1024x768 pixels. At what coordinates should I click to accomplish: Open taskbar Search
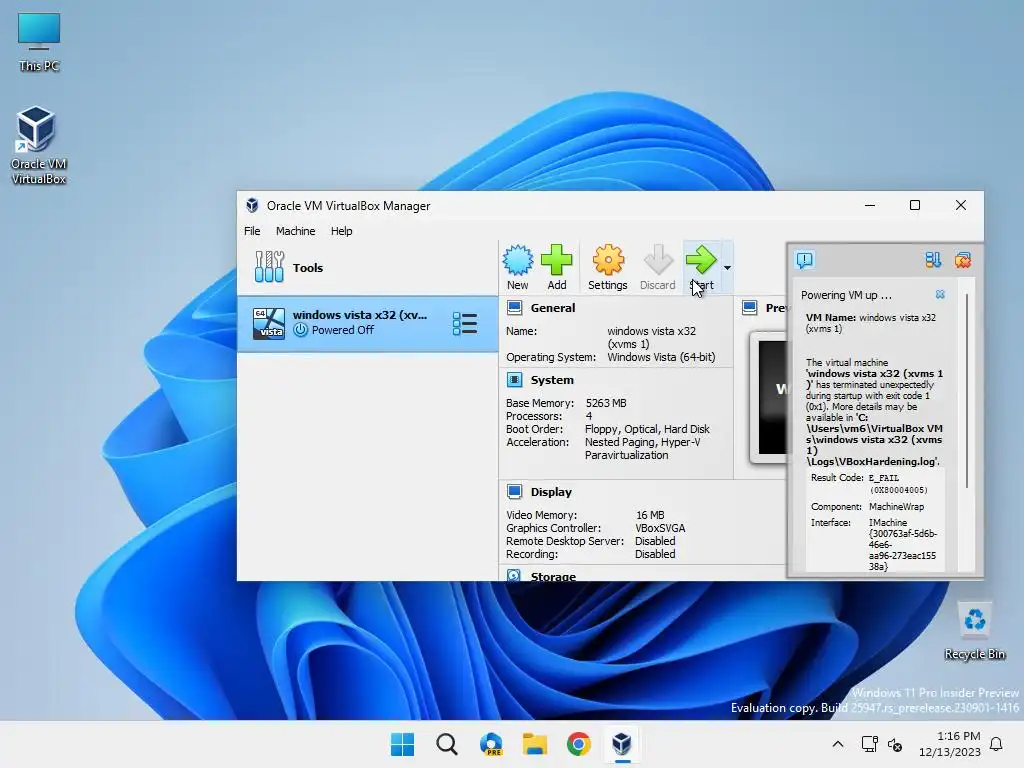447,744
